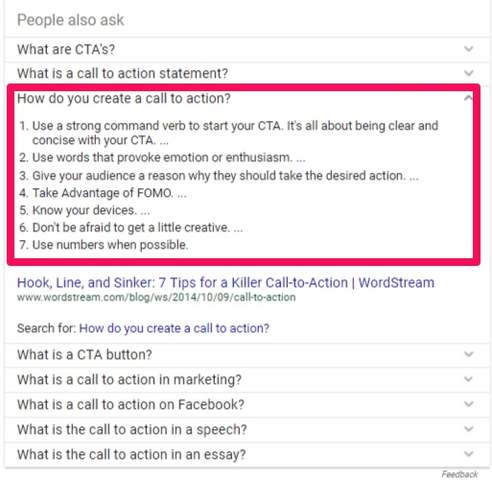This screenshot has width=492, height=480.
Task: Click the Feedback link
Action: [x=460, y=474]
